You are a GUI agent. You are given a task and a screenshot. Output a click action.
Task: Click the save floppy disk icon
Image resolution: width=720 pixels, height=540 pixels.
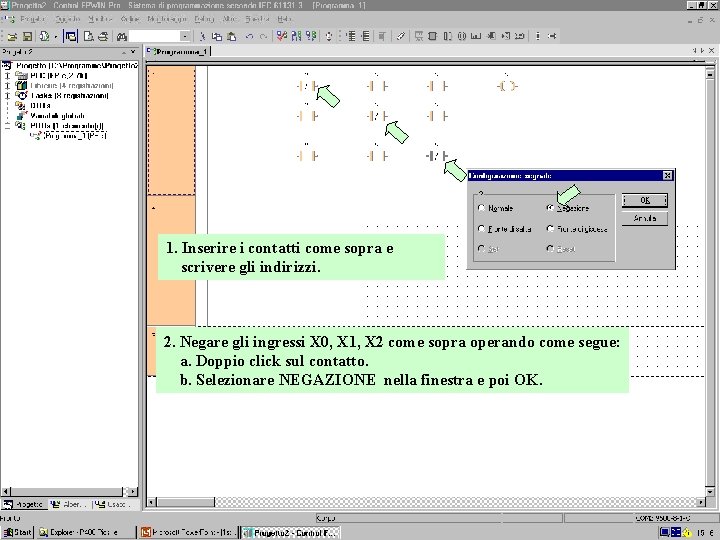pos(28,36)
